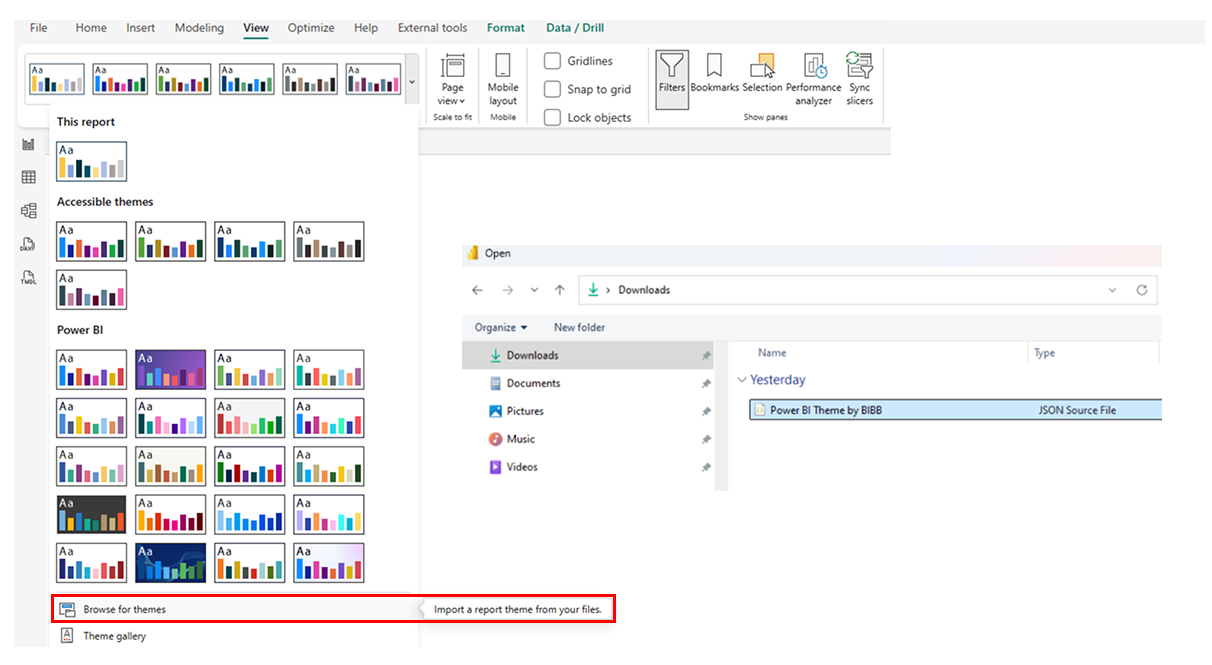The image size is (1212, 665).
Task: Open the recent locations dropdown
Action: click(x=534, y=290)
